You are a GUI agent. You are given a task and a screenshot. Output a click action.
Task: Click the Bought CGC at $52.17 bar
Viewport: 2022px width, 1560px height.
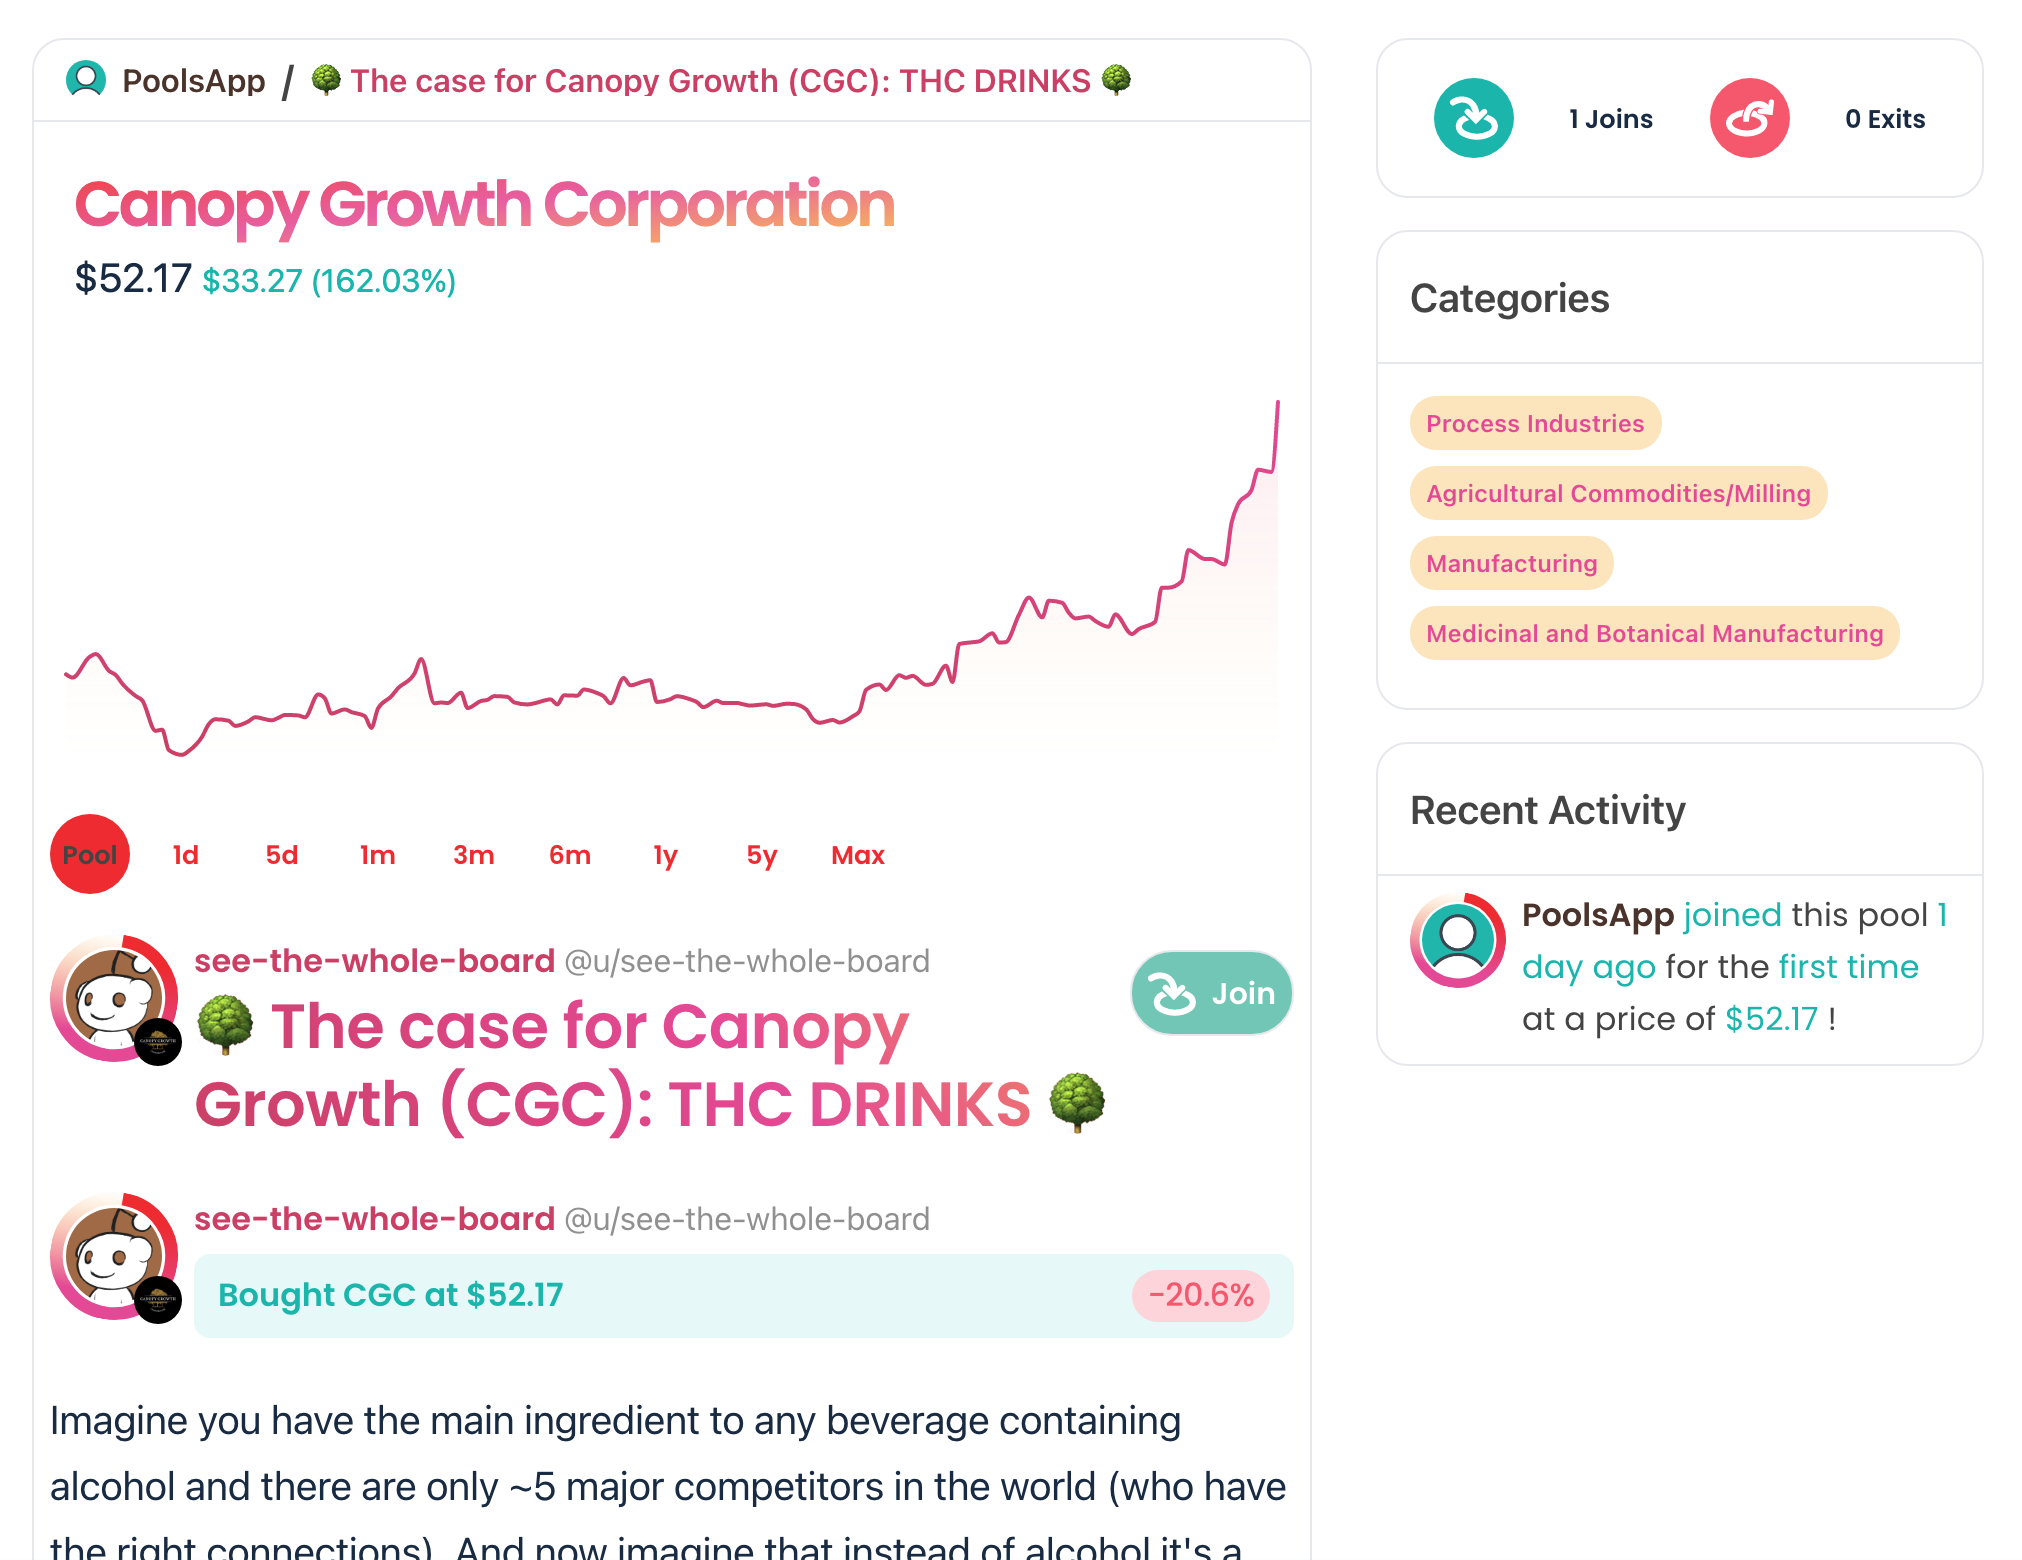[x=743, y=1295]
